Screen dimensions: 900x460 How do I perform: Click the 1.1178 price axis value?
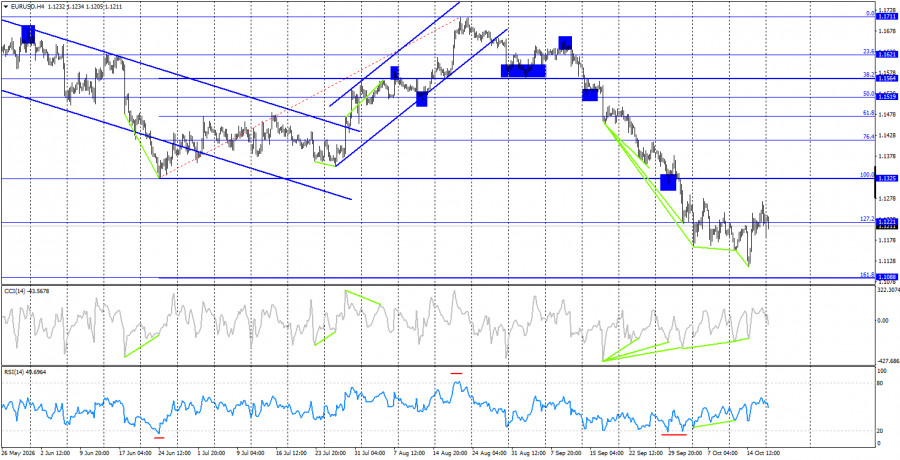(886, 240)
